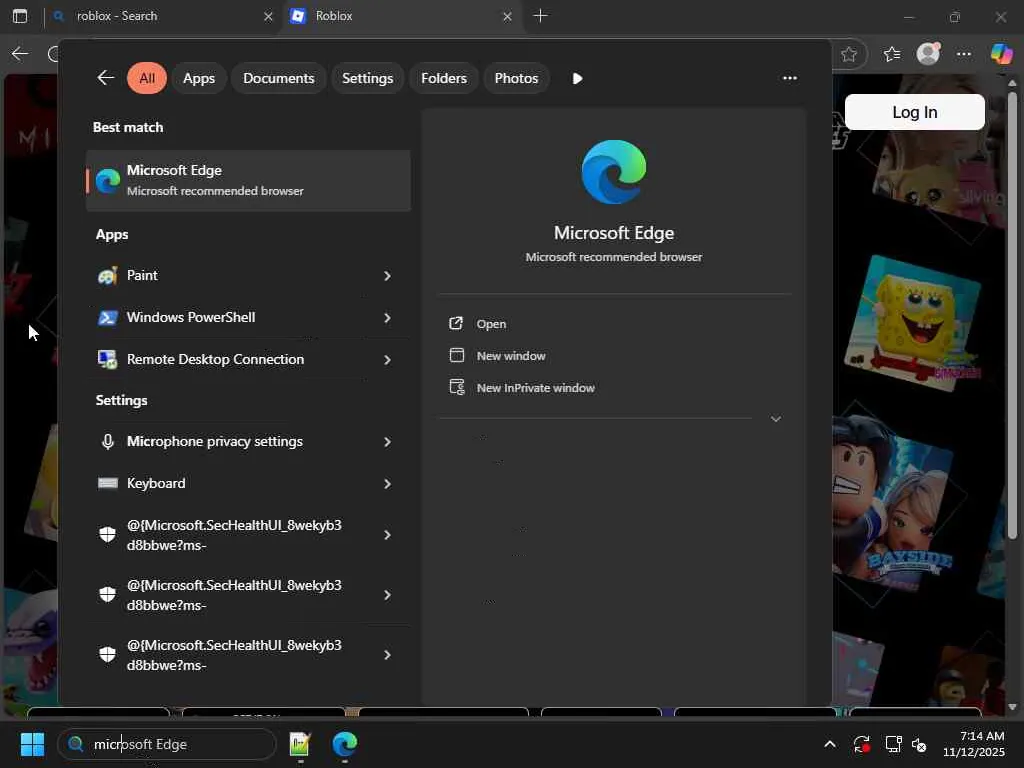Switch to the Photos filter
Screen dimensions: 1024x768
point(517,78)
